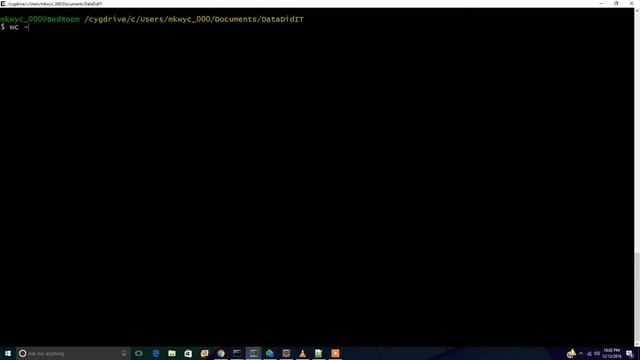Open File Explorer from taskbar
Screen dimensions: 640x360
pyautogui.click(x=172, y=353)
